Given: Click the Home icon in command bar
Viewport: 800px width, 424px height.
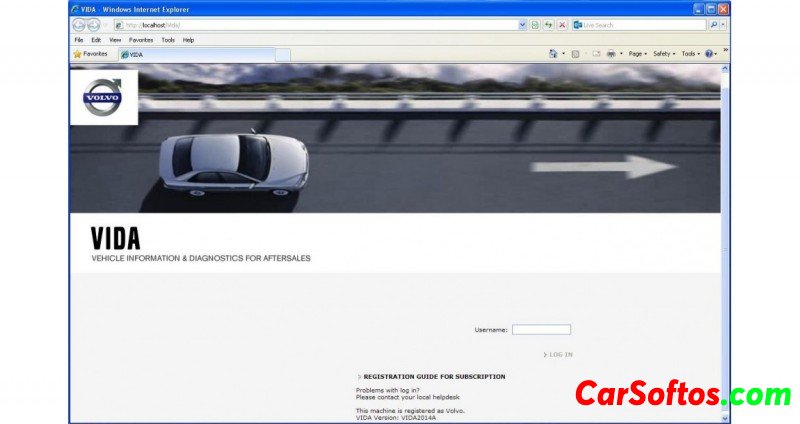Looking at the screenshot, I should click(553, 54).
